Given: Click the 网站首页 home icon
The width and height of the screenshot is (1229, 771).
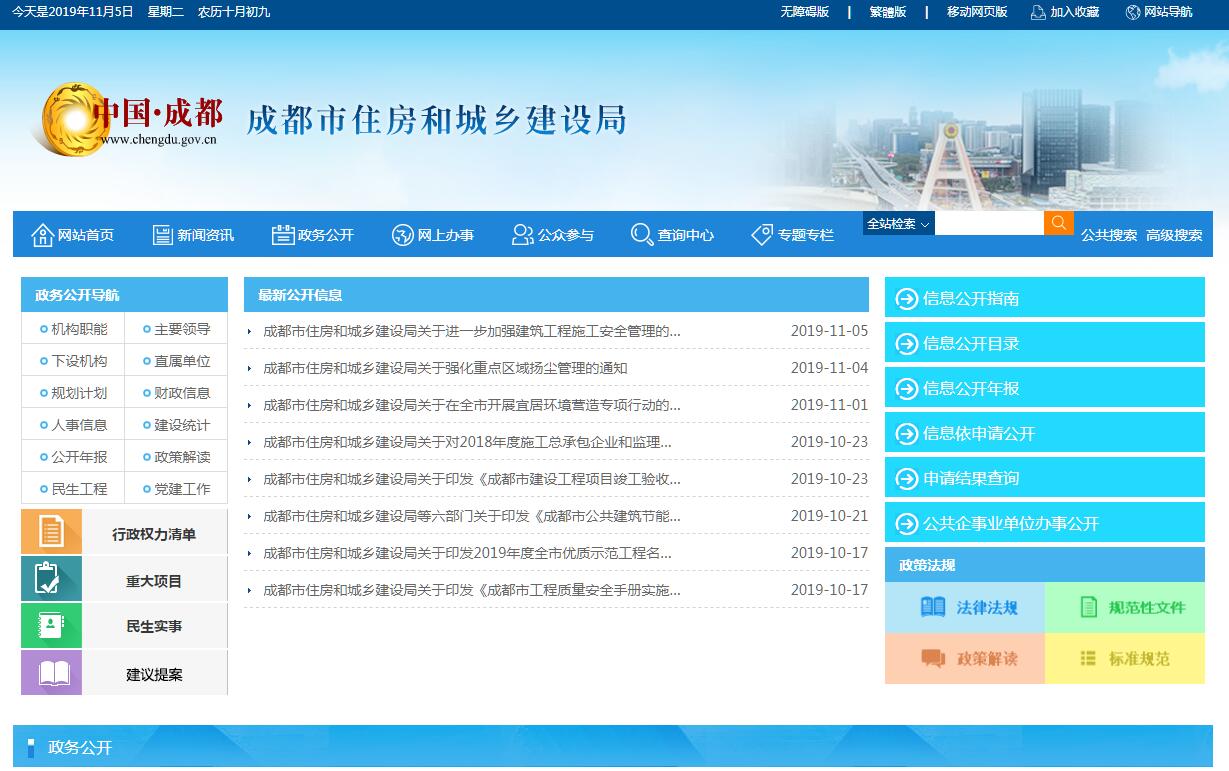Looking at the screenshot, I should [42, 235].
